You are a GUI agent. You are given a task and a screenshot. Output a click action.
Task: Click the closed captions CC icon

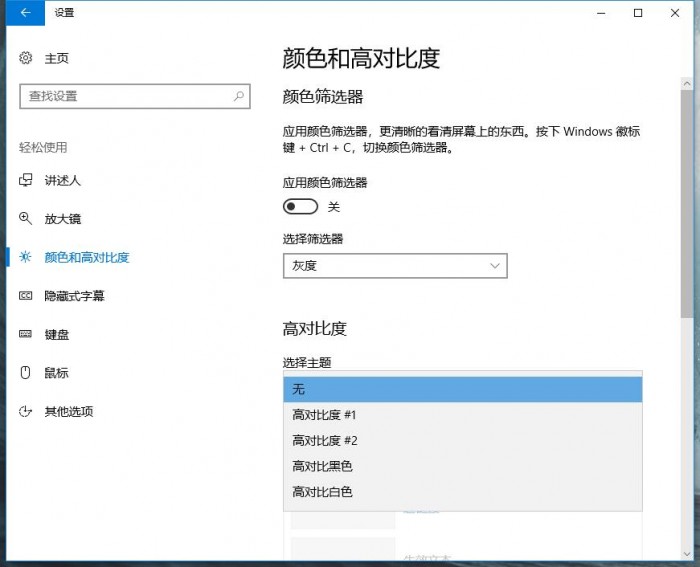[25, 296]
